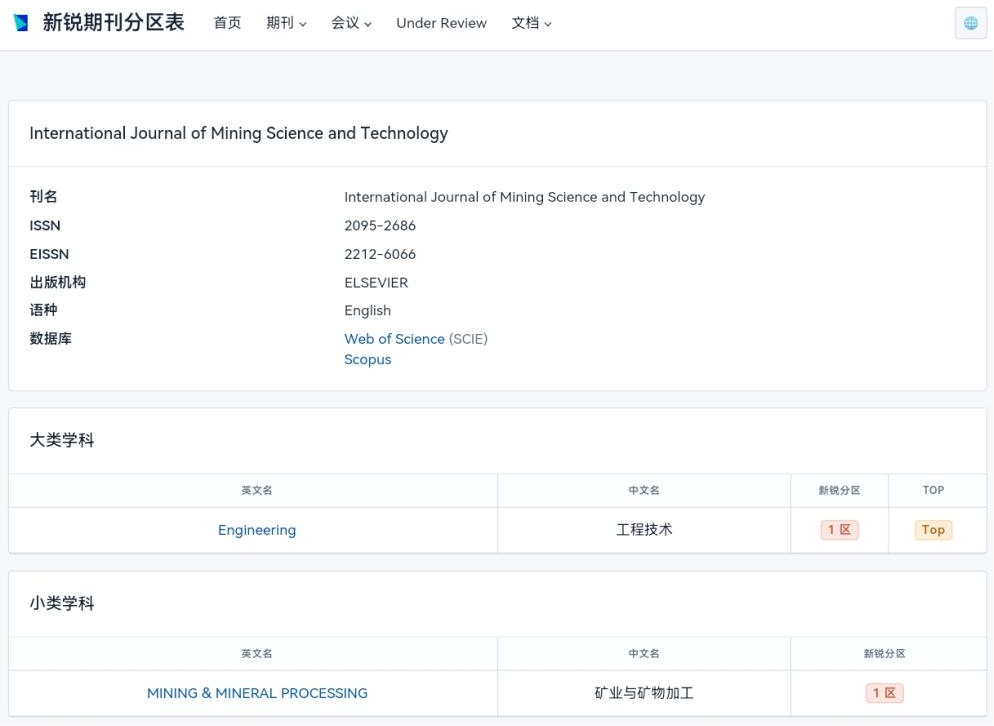Open the Under Review page
This screenshot has height=726, width=994.
(x=441, y=23)
